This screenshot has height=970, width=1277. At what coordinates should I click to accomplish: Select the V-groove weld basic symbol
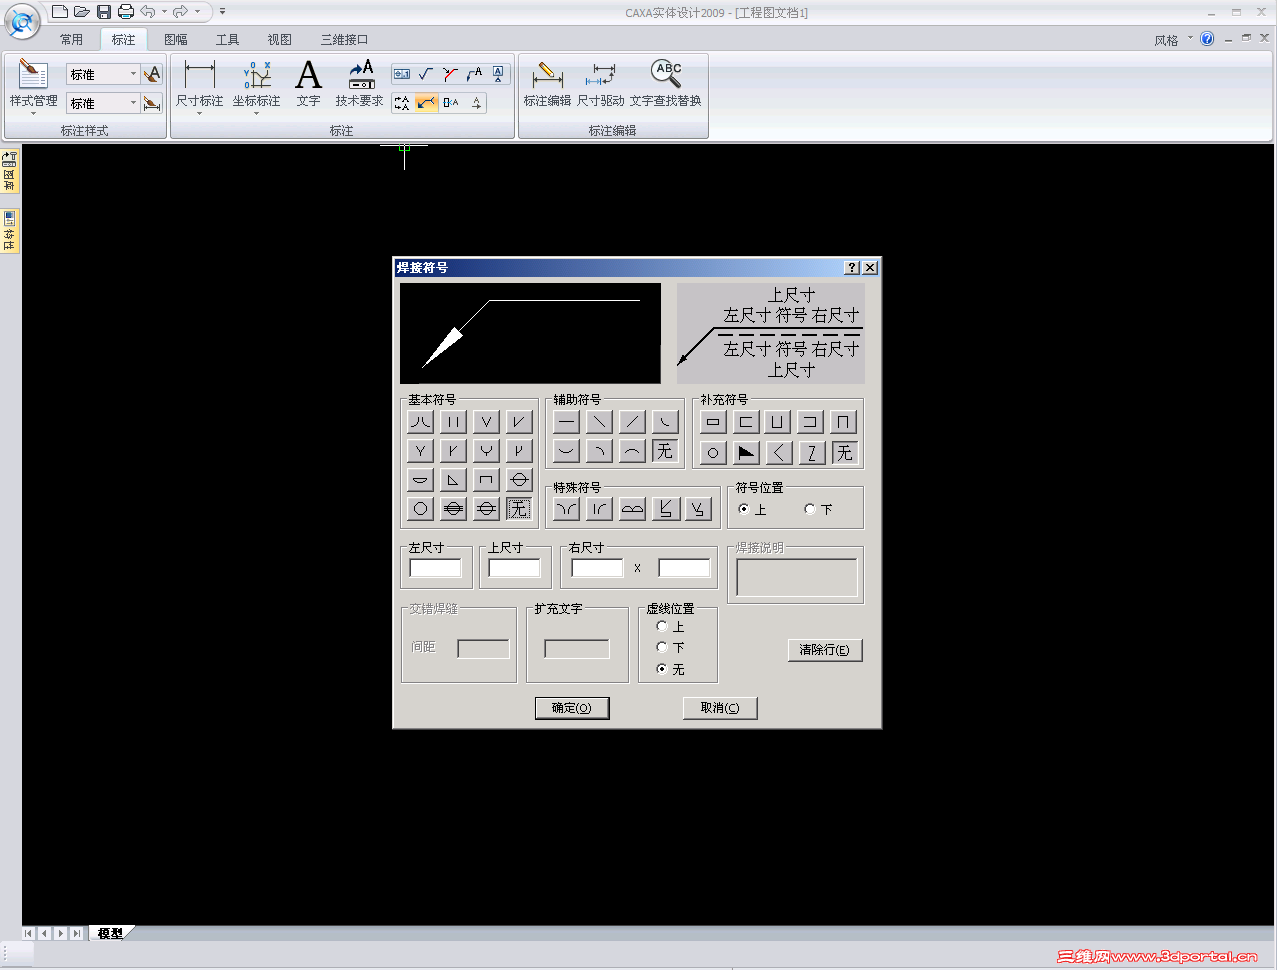tap(486, 422)
